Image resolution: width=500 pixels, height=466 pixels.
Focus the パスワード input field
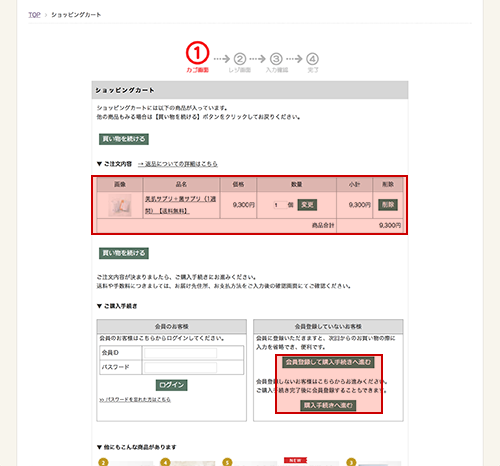pos(180,367)
